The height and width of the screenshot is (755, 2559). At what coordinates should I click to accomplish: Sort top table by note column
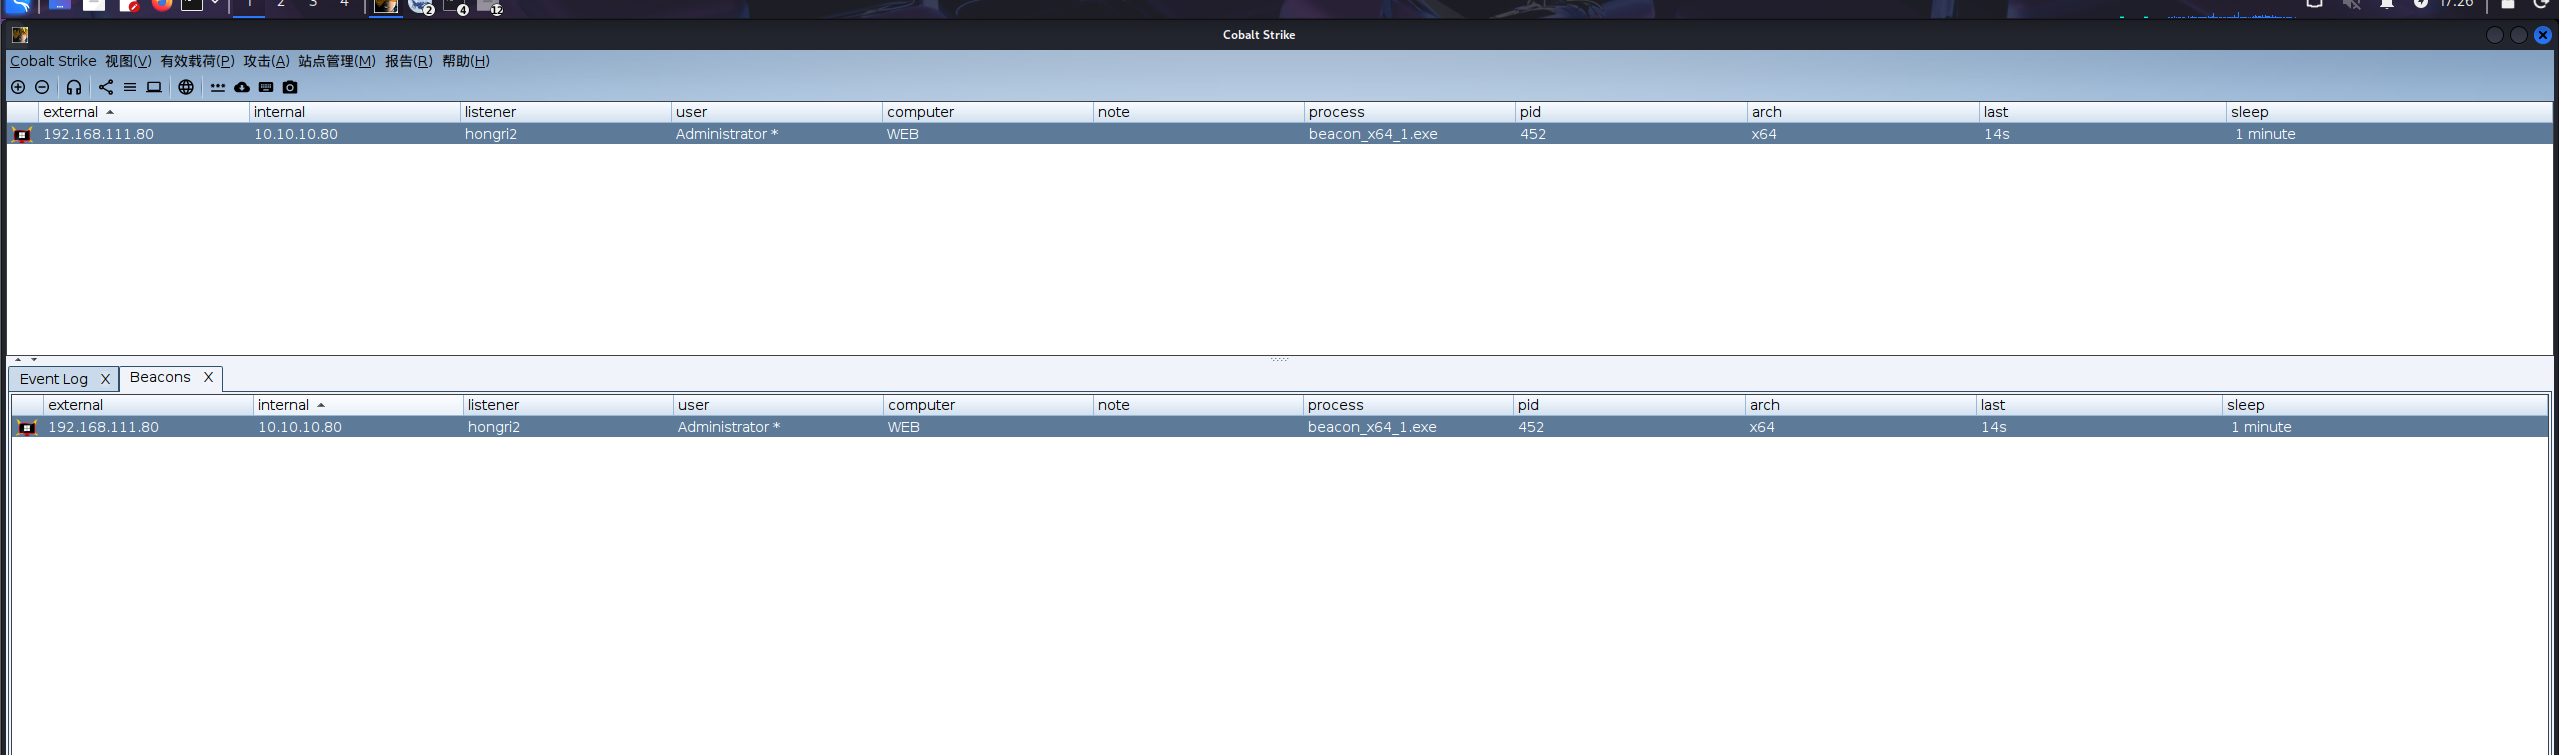click(x=1198, y=112)
